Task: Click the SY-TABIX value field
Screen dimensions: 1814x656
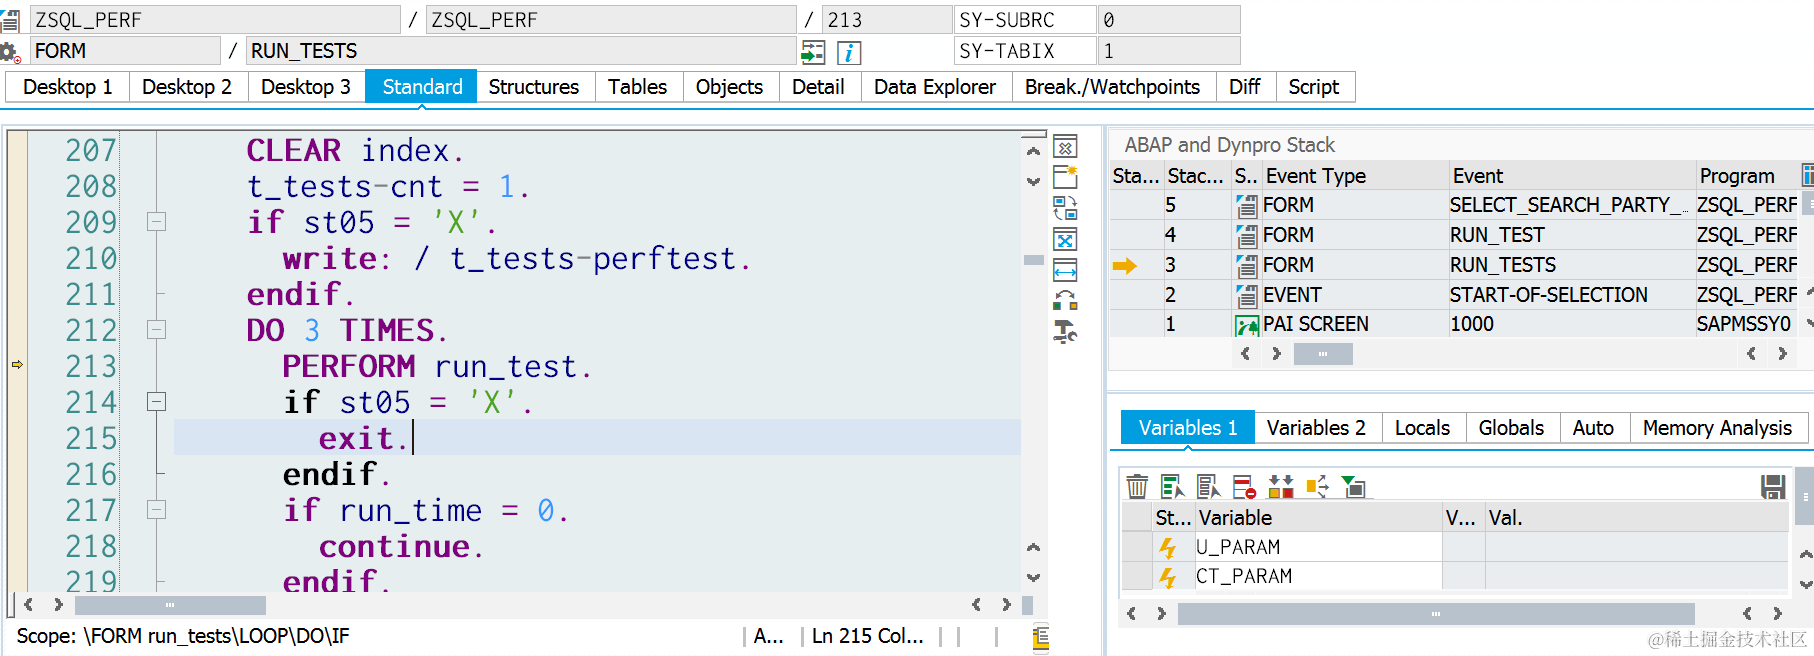Action: click(x=1169, y=51)
